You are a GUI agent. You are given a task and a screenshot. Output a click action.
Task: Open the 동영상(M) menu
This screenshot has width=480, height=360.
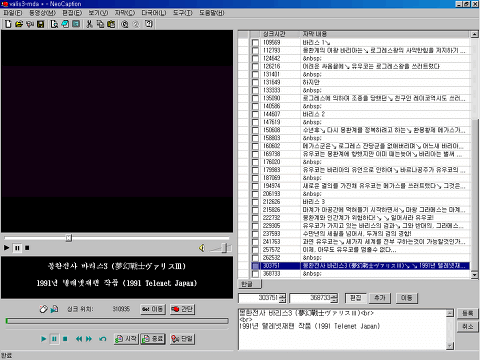42,13
